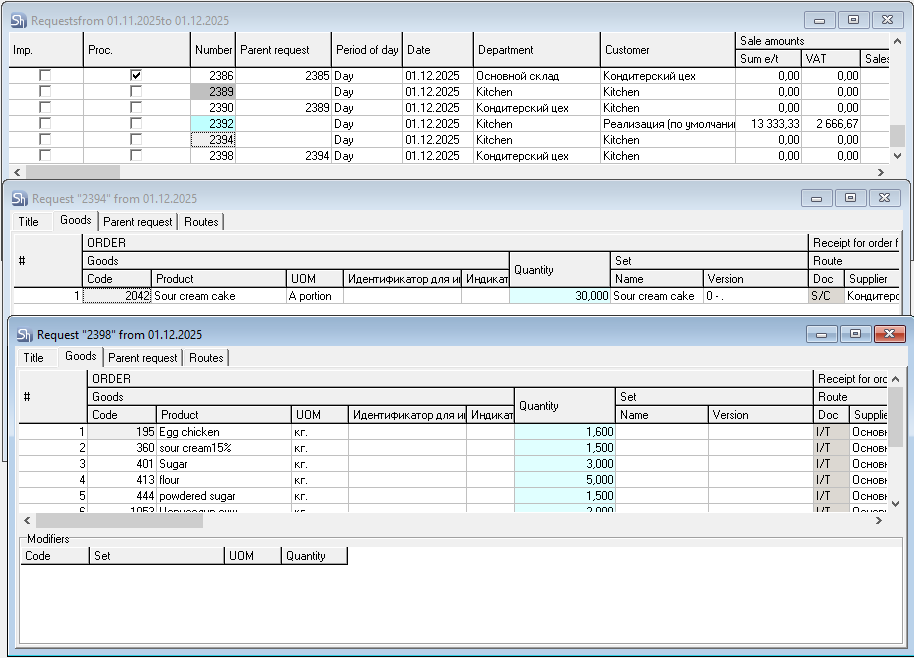Click the app icon in Requests list title bar
This screenshot has height=658, width=914.
[19, 21]
